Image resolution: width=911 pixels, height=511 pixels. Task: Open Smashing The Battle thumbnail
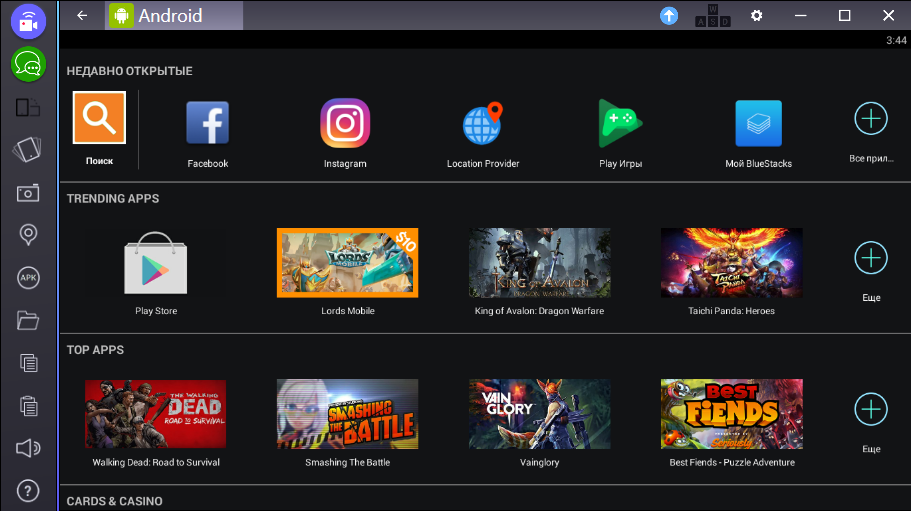[x=347, y=414]
